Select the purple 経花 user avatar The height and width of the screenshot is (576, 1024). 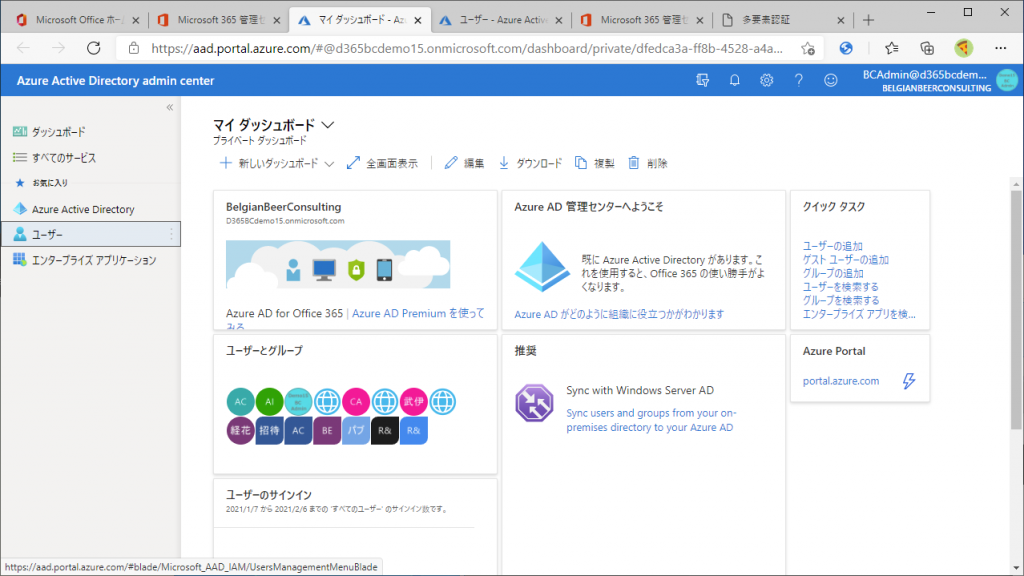point(240,430)
